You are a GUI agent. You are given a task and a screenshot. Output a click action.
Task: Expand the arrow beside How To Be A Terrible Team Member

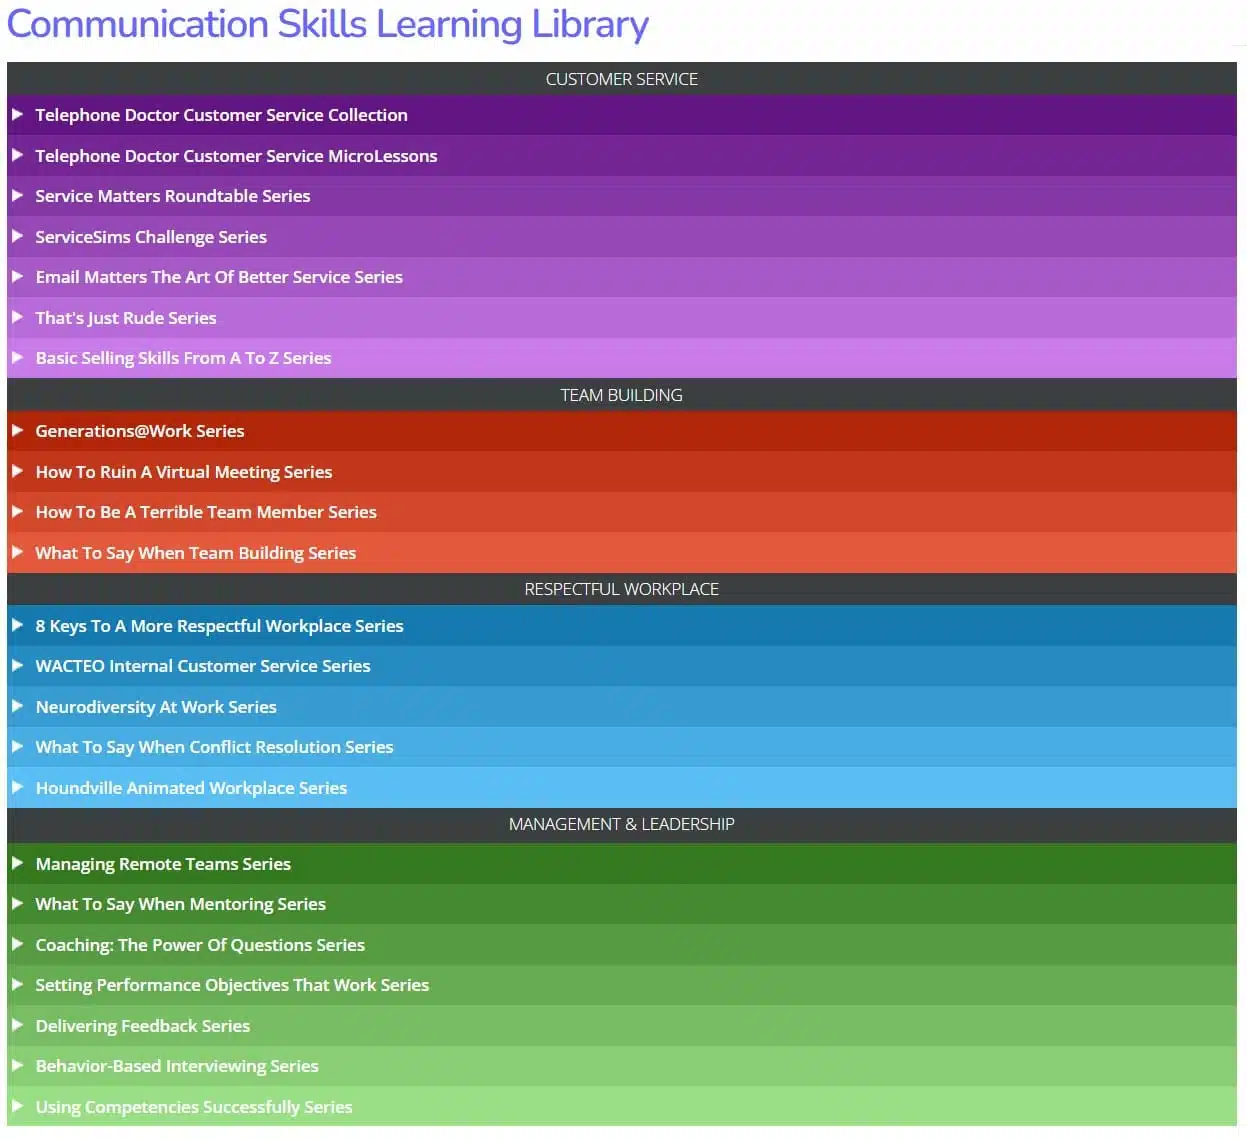coord(17,512)
